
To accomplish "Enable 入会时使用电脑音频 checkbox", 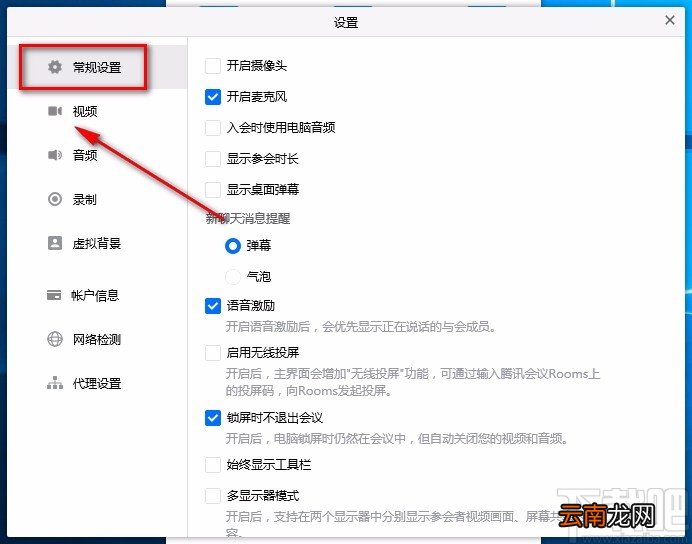I will (213, 128).
